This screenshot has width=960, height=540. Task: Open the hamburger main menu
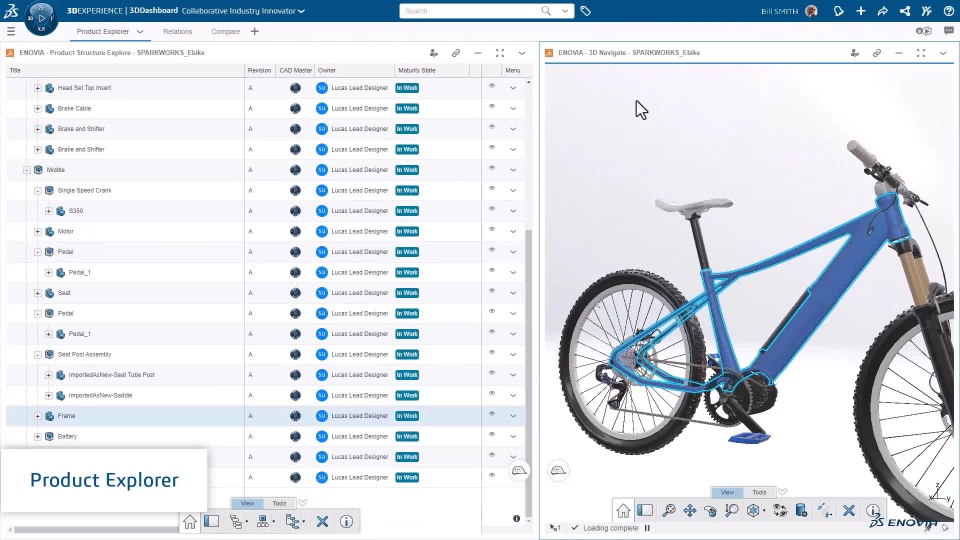point(10,31)
